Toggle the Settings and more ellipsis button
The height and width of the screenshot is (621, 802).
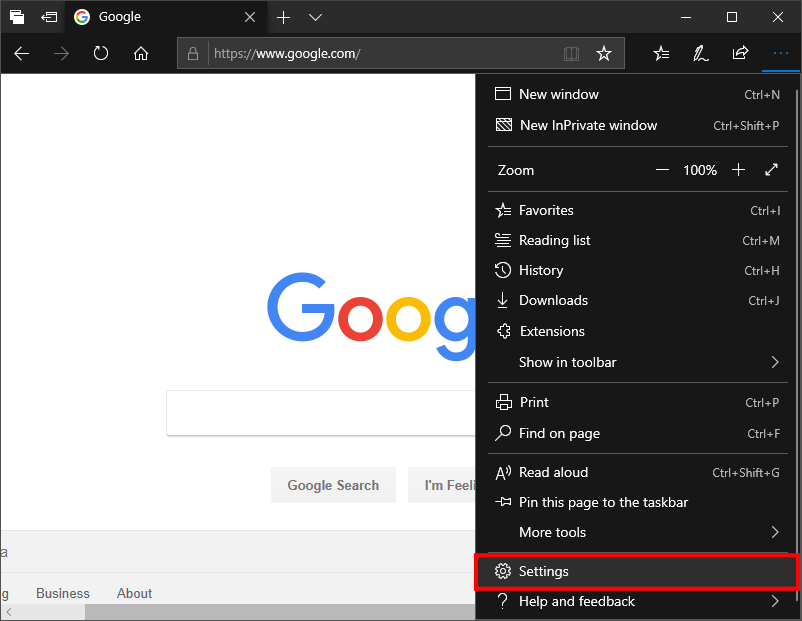coord(781,53)
